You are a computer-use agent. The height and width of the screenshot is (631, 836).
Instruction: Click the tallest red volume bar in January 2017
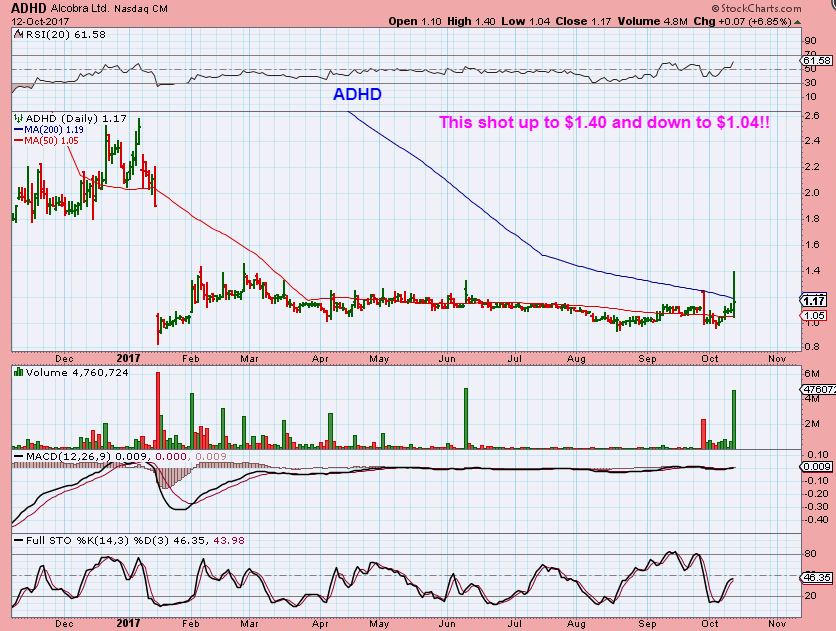click(158, 410)
